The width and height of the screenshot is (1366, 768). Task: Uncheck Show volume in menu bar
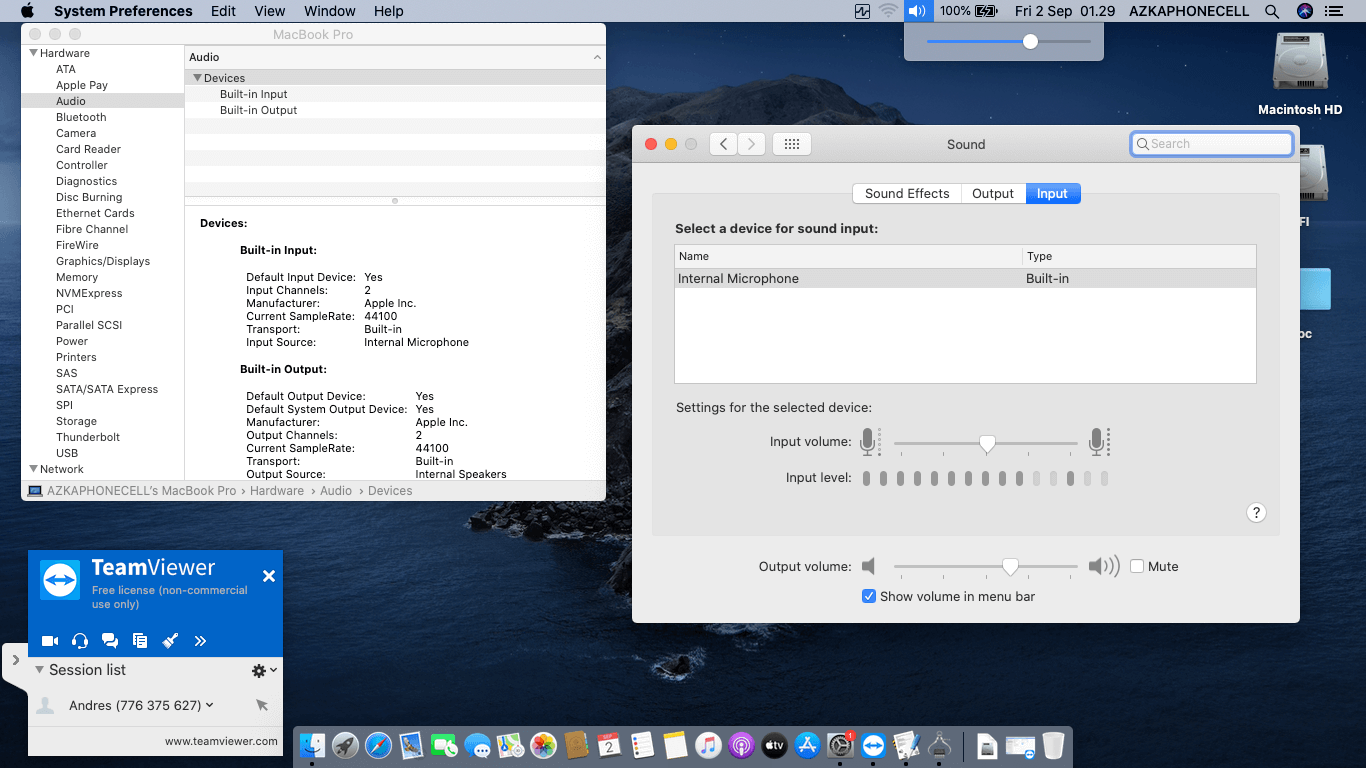coord(869,596)
